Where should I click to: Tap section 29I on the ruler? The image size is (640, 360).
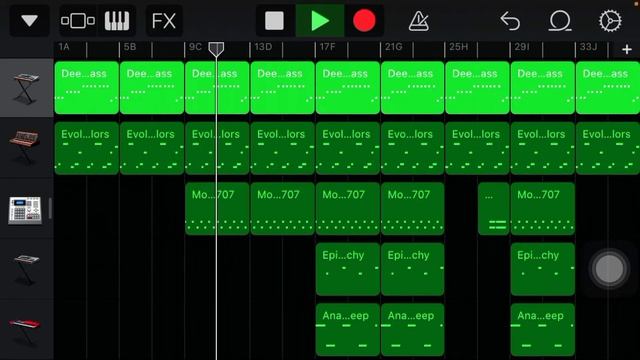[522, 47]
